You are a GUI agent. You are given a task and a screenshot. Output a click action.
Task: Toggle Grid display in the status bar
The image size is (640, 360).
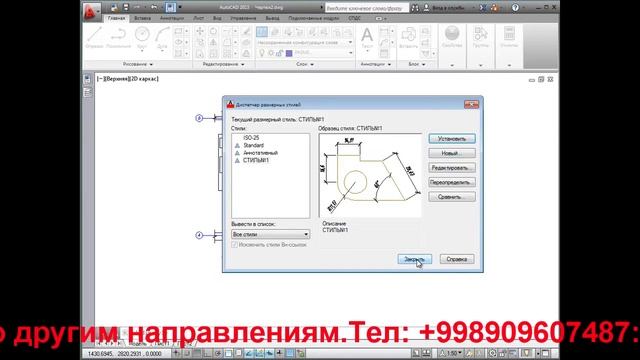pyautogui.click(x=197, y=353)
